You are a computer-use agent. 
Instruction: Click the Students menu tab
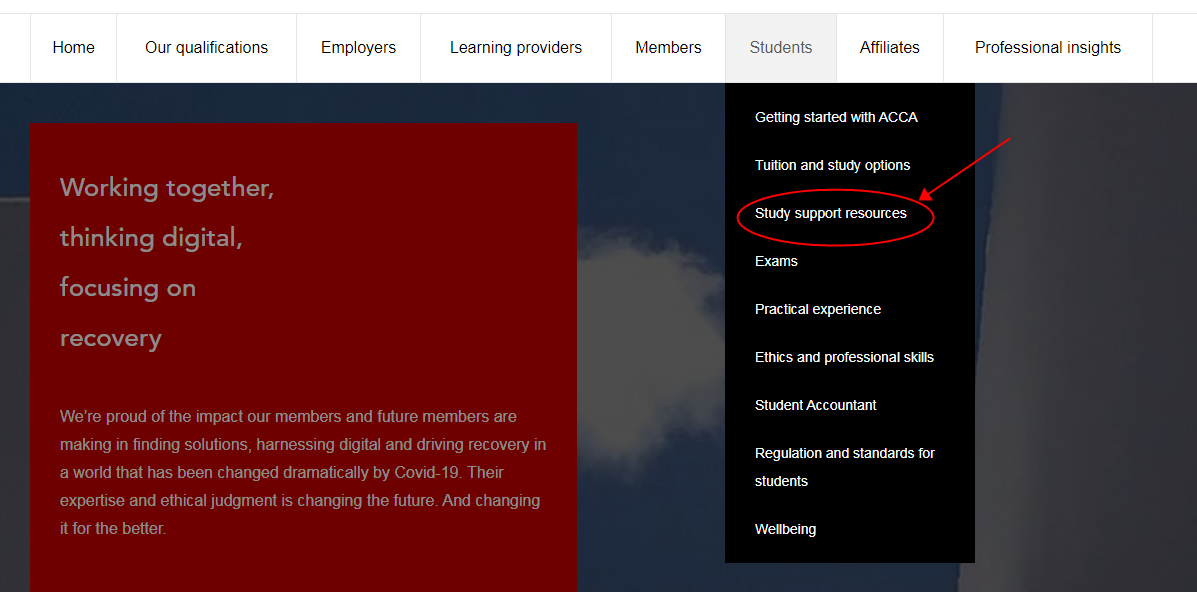point(781,48)
